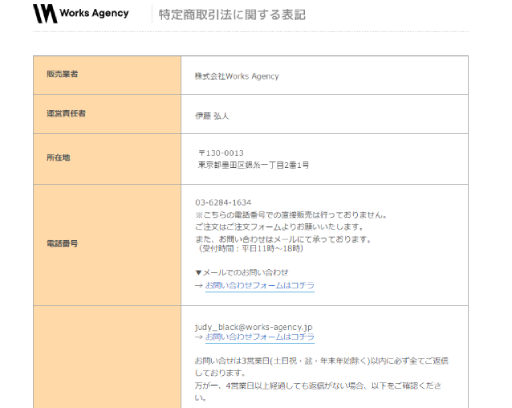Click the Tokyo street address line
Viewport: 512px width, 408px height.
tap(253, 165)
